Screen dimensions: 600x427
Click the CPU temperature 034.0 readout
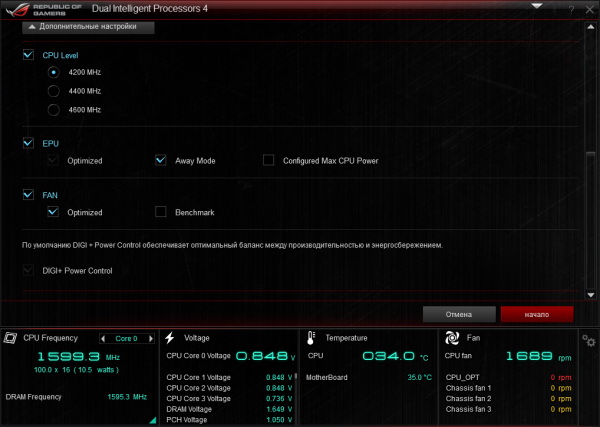395,356
